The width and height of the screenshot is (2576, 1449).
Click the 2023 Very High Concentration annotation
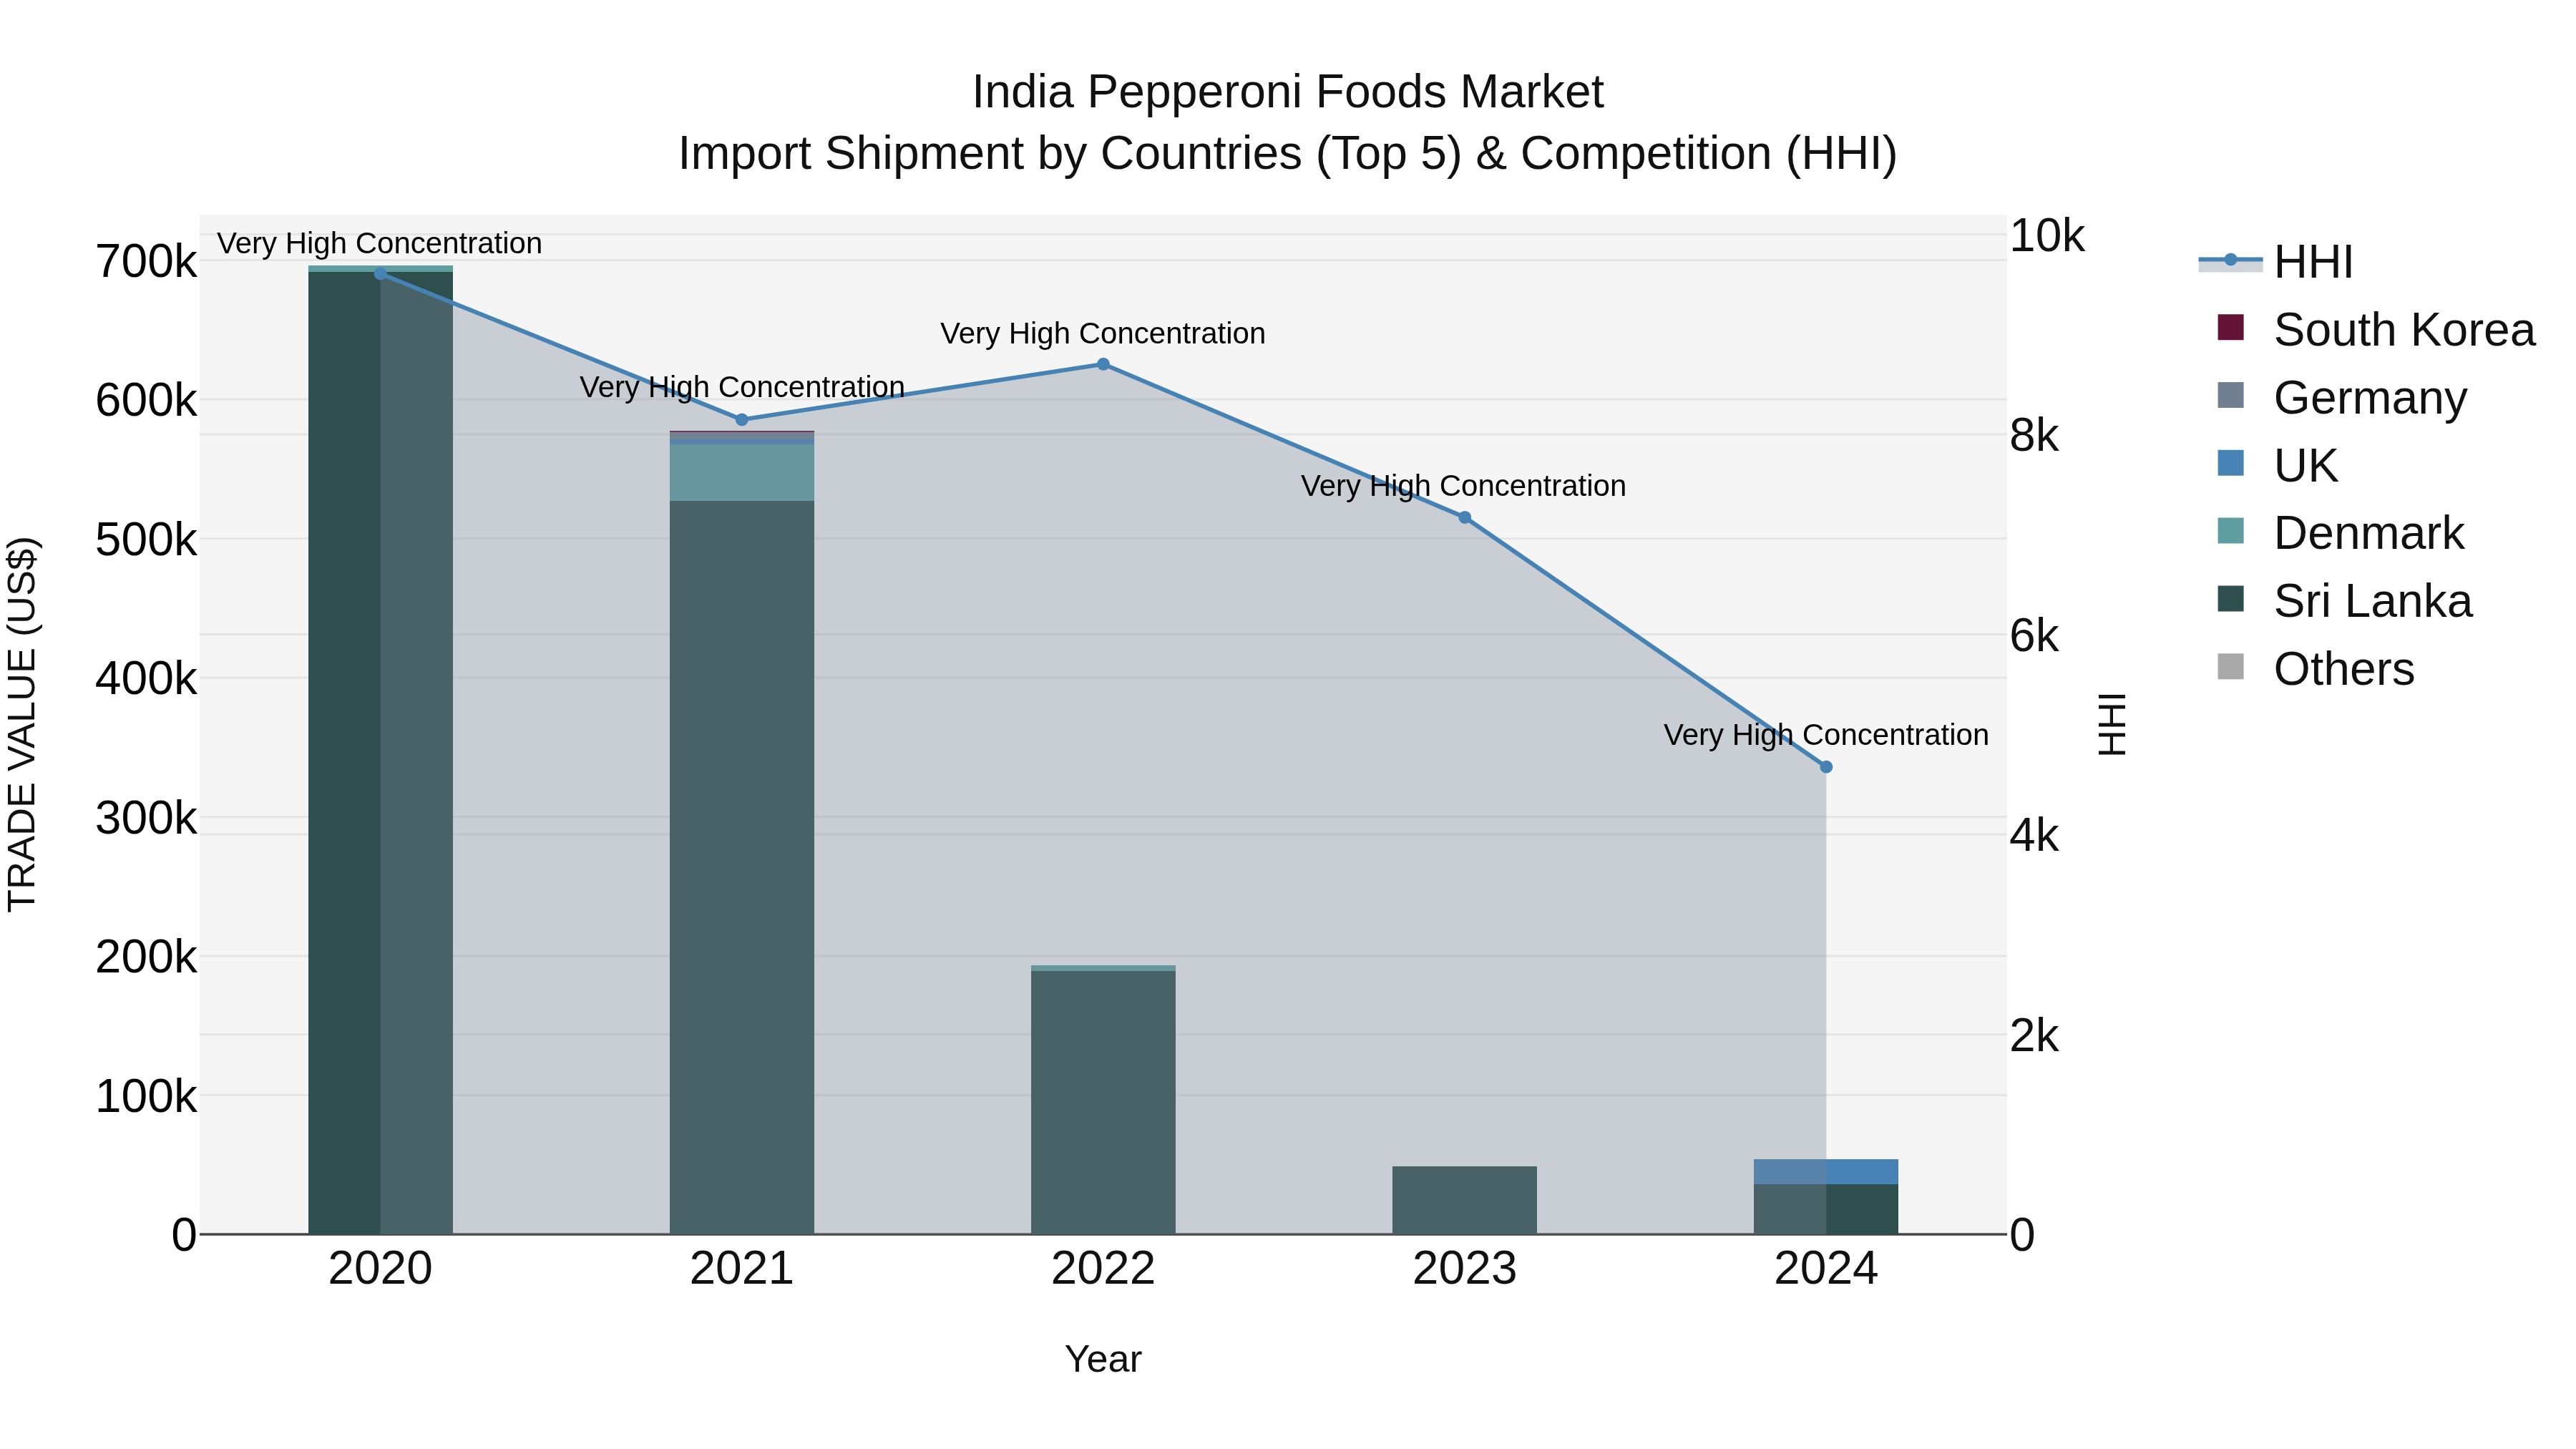(1464, 486)
